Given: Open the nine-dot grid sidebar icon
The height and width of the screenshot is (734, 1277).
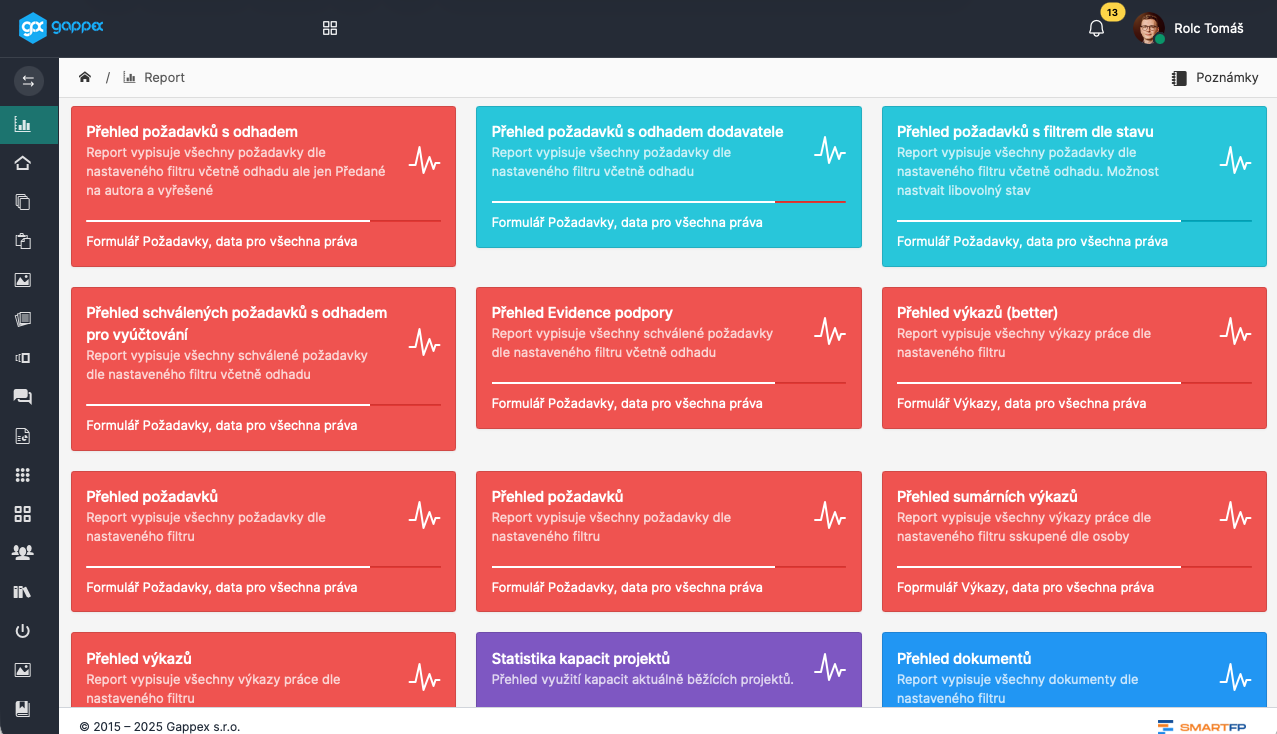Looking at the screenshot, I should (x=23, y=475).
